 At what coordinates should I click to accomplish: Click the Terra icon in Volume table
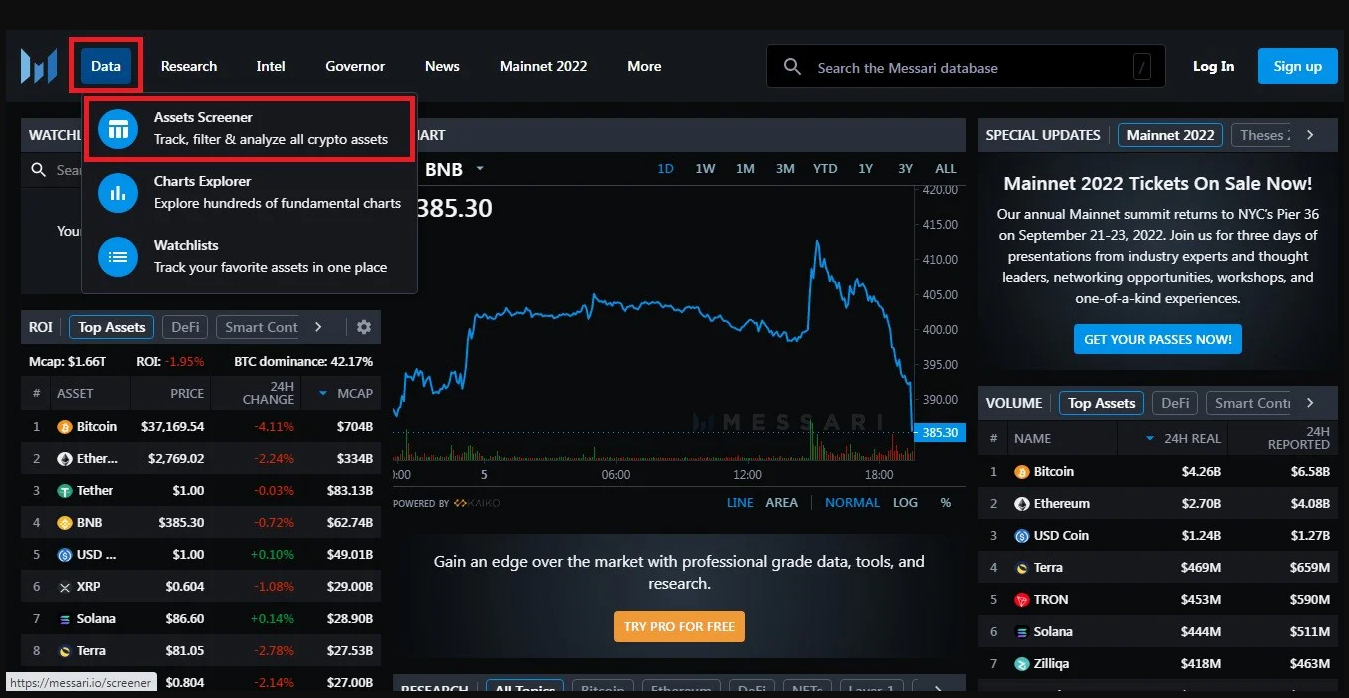(1022, 568)
